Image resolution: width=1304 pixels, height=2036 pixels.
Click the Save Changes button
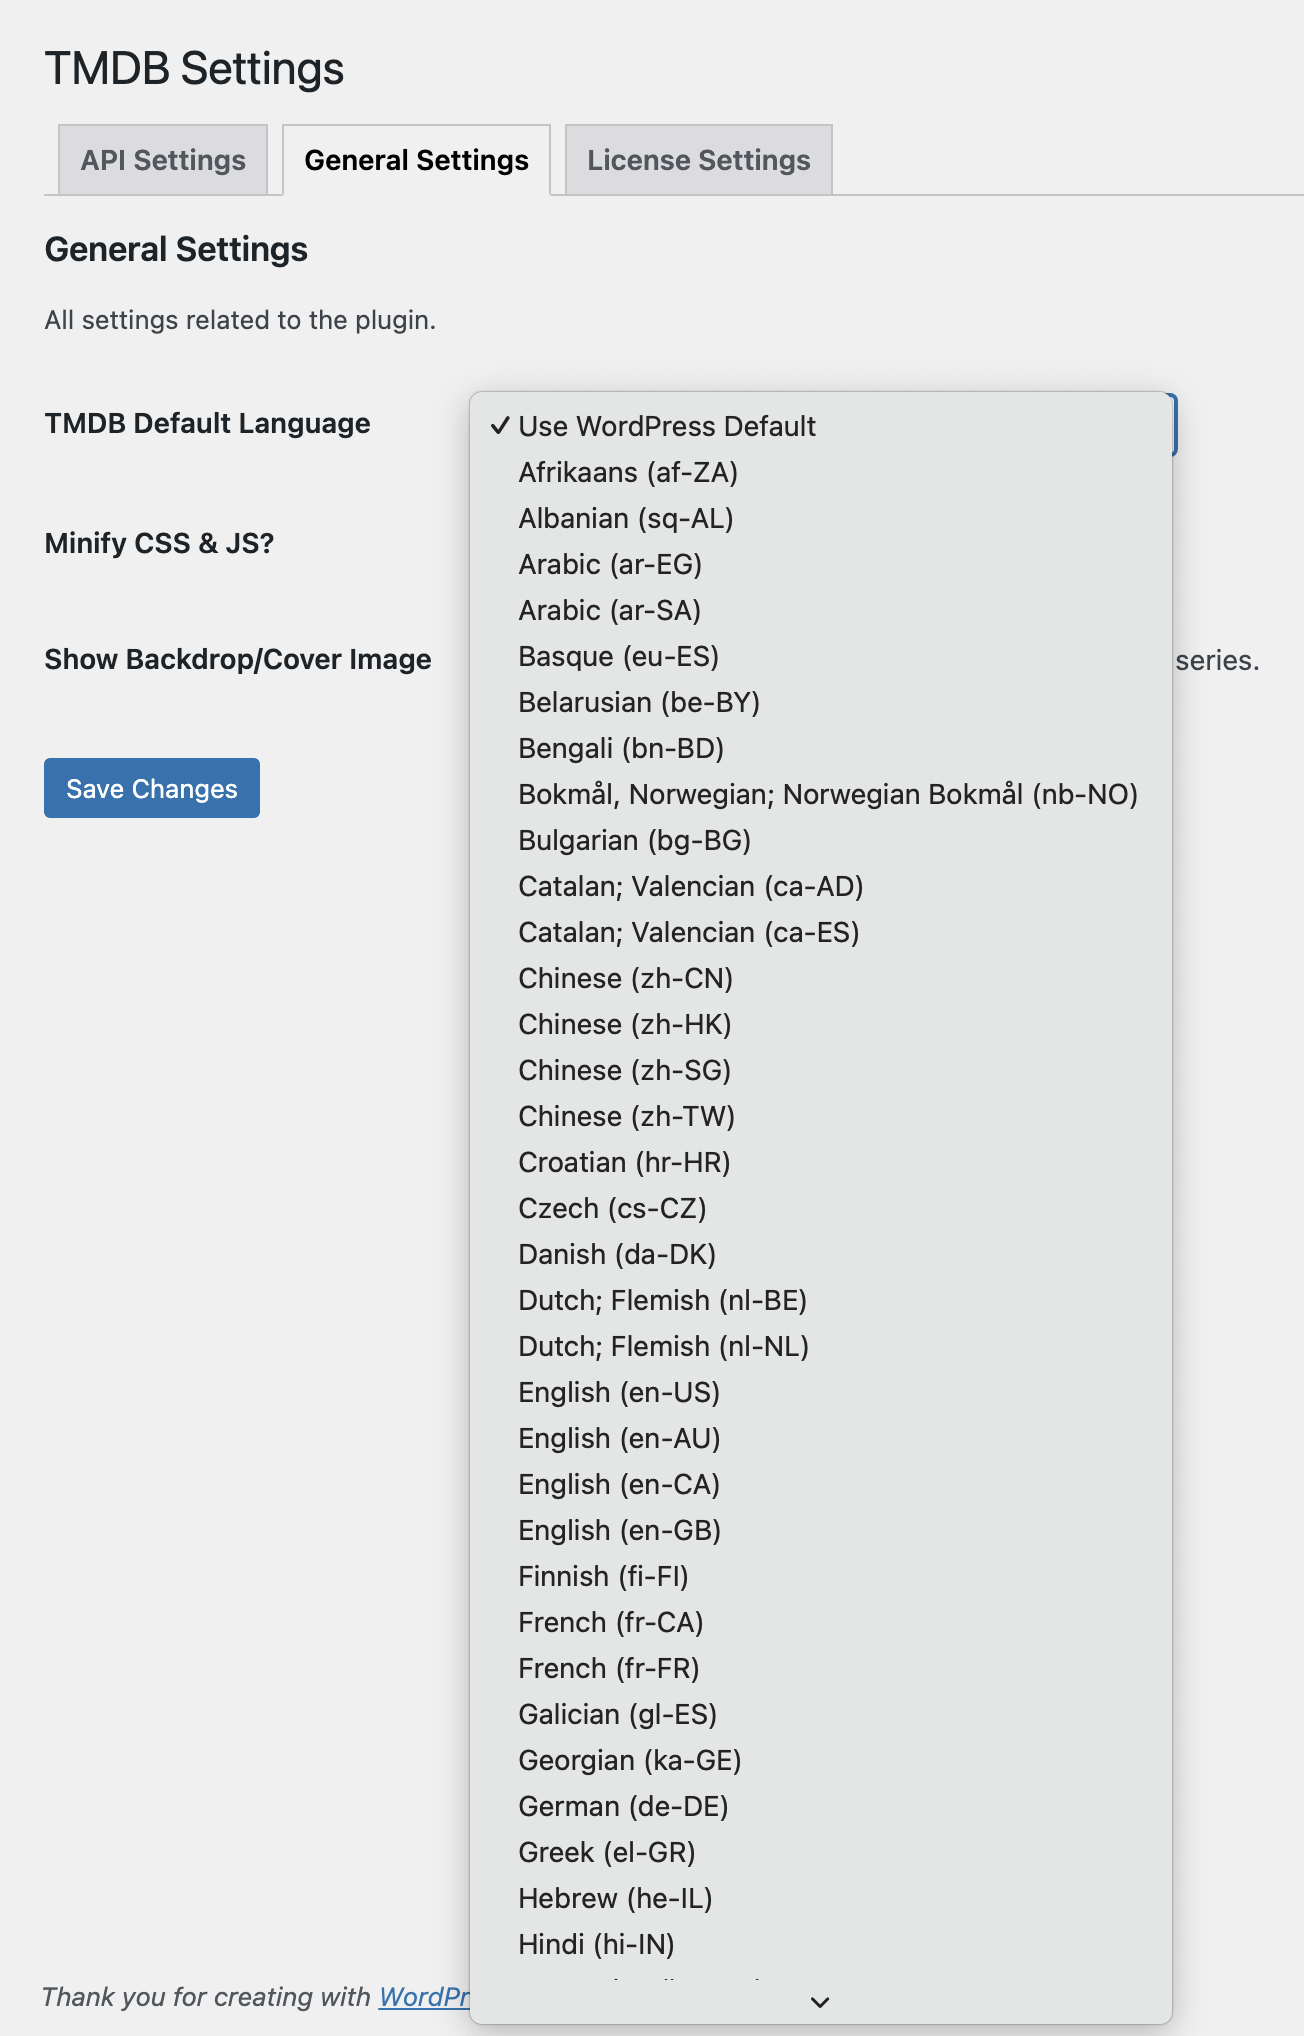[x=152, y=788]
